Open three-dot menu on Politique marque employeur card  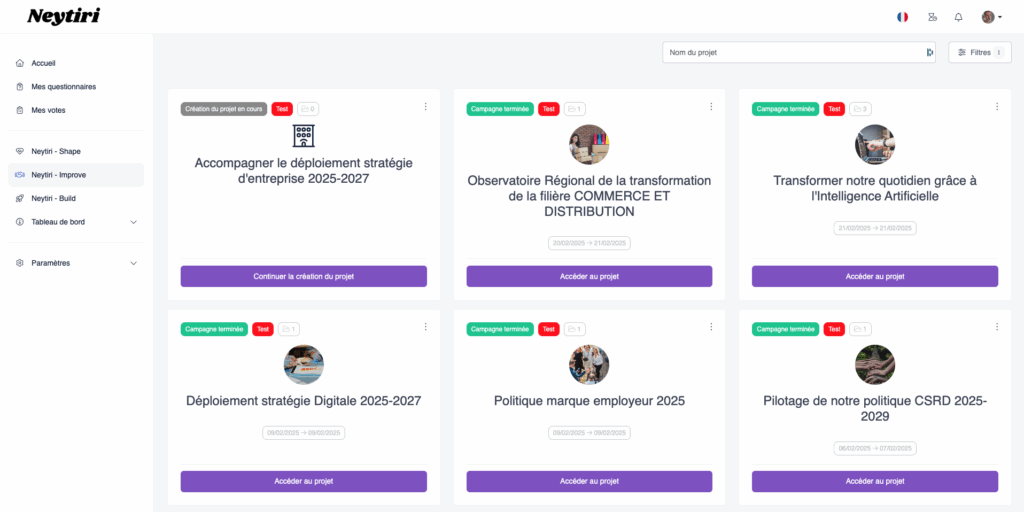pyautogui.click(x=711, y=327)
